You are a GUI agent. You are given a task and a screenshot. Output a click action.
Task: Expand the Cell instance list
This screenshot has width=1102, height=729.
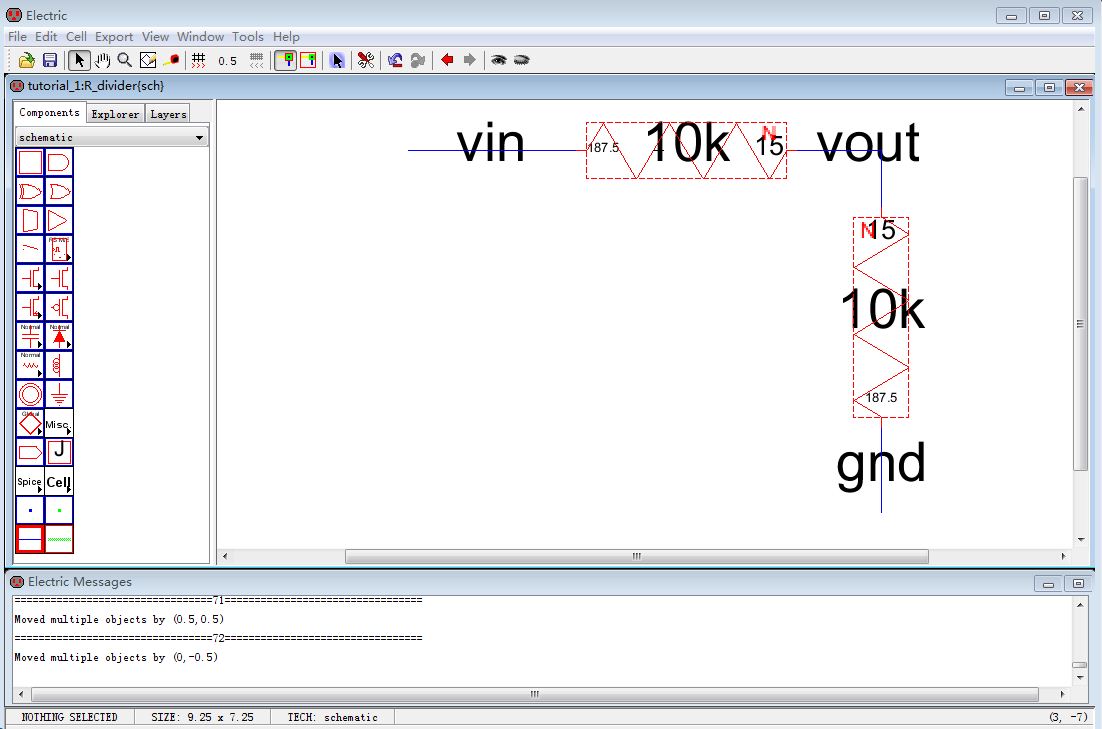point(59,482)
